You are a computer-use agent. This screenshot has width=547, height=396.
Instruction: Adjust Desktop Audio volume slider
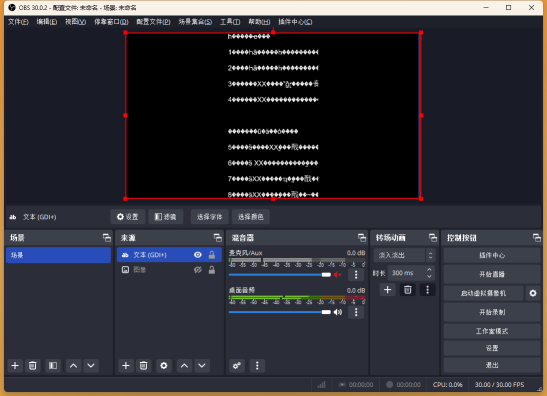pyautogui.click(x=280, y=312)
